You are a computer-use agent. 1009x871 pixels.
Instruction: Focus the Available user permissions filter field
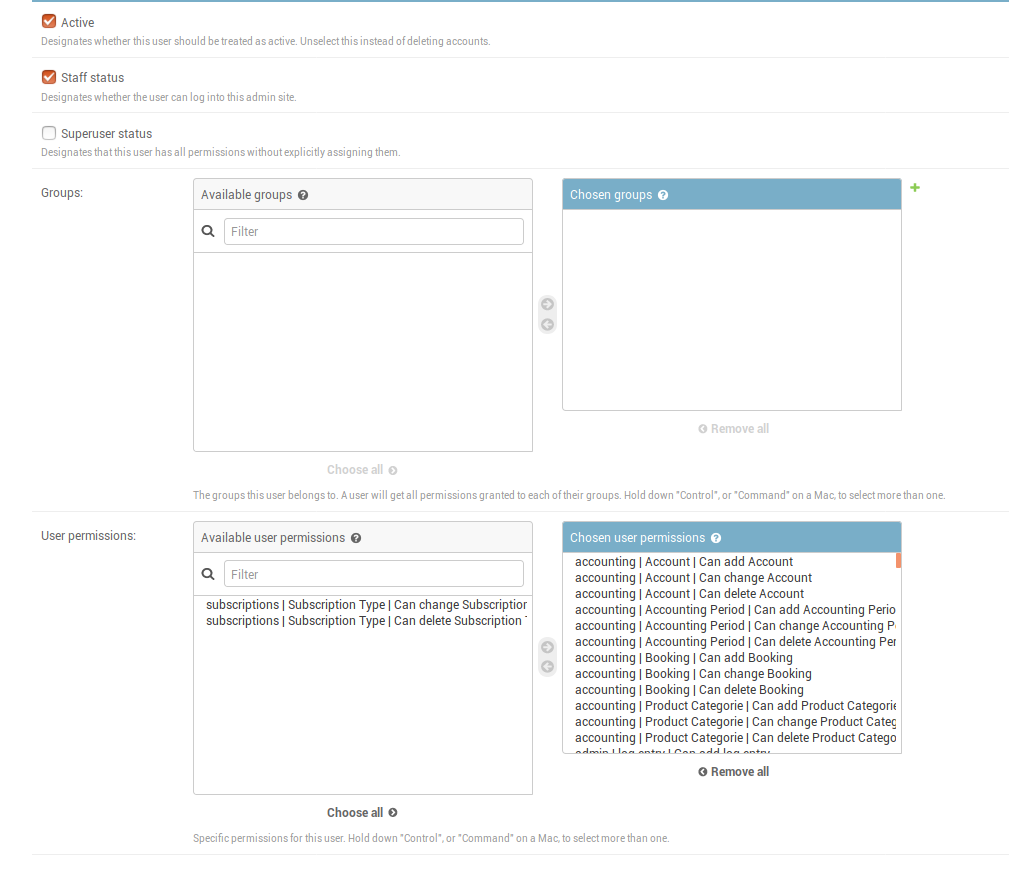point(374,574)
